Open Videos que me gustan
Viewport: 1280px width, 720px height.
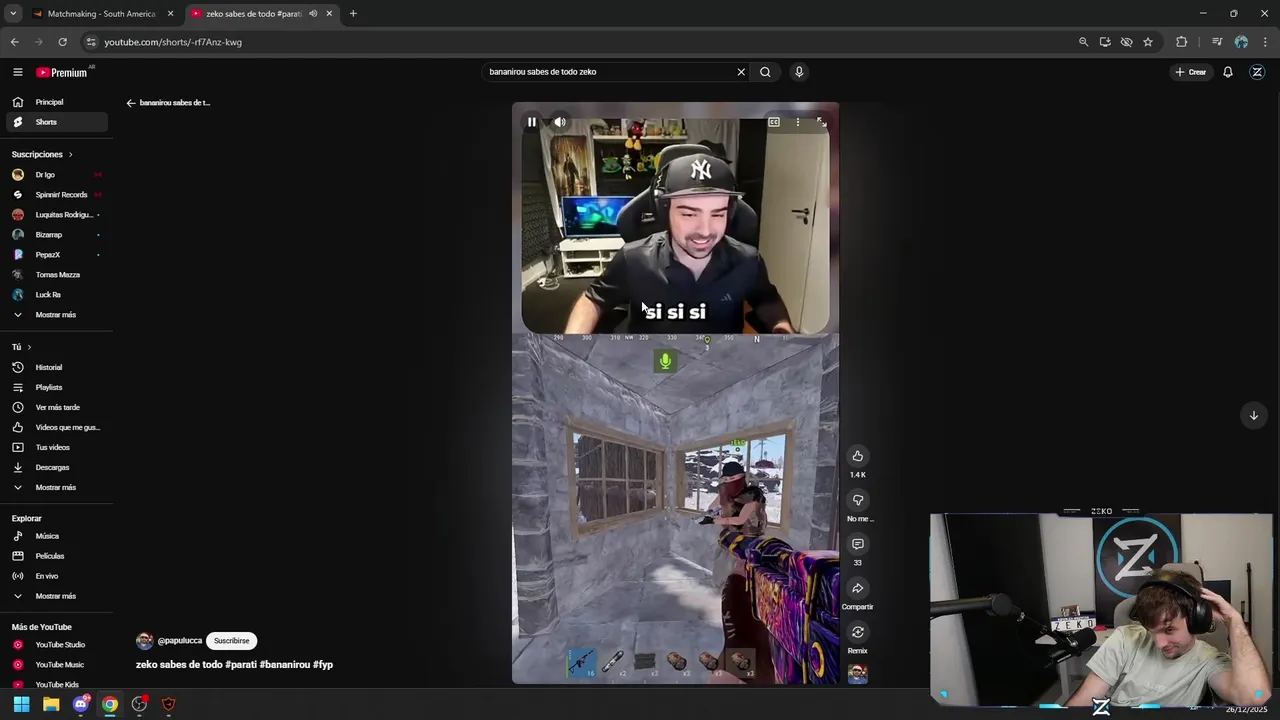[56, 427]
